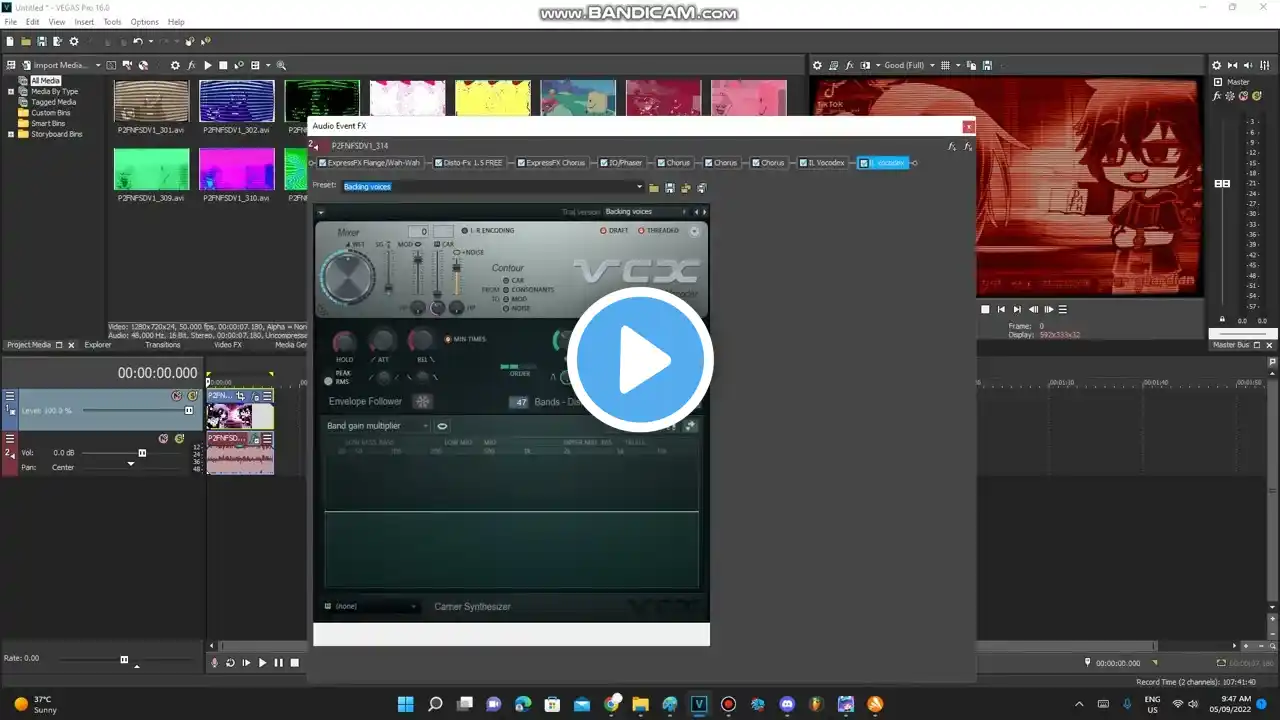Toggle the IO/Phaser effect checkbox
The height and width of the screenshot is (720, 1280).
(605, 163)
